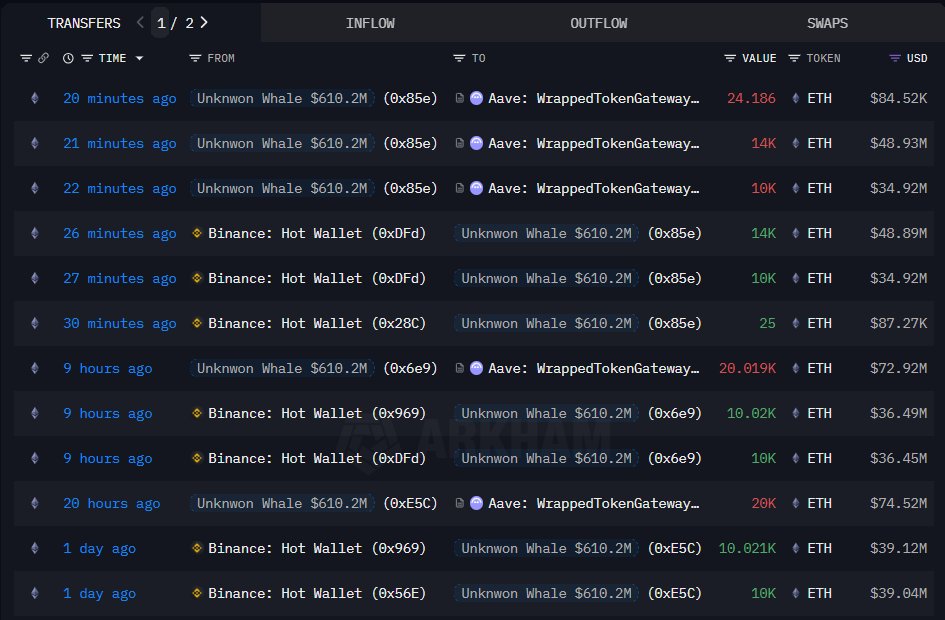Click Binance icon in the 10.021K row

click(196, 548)
